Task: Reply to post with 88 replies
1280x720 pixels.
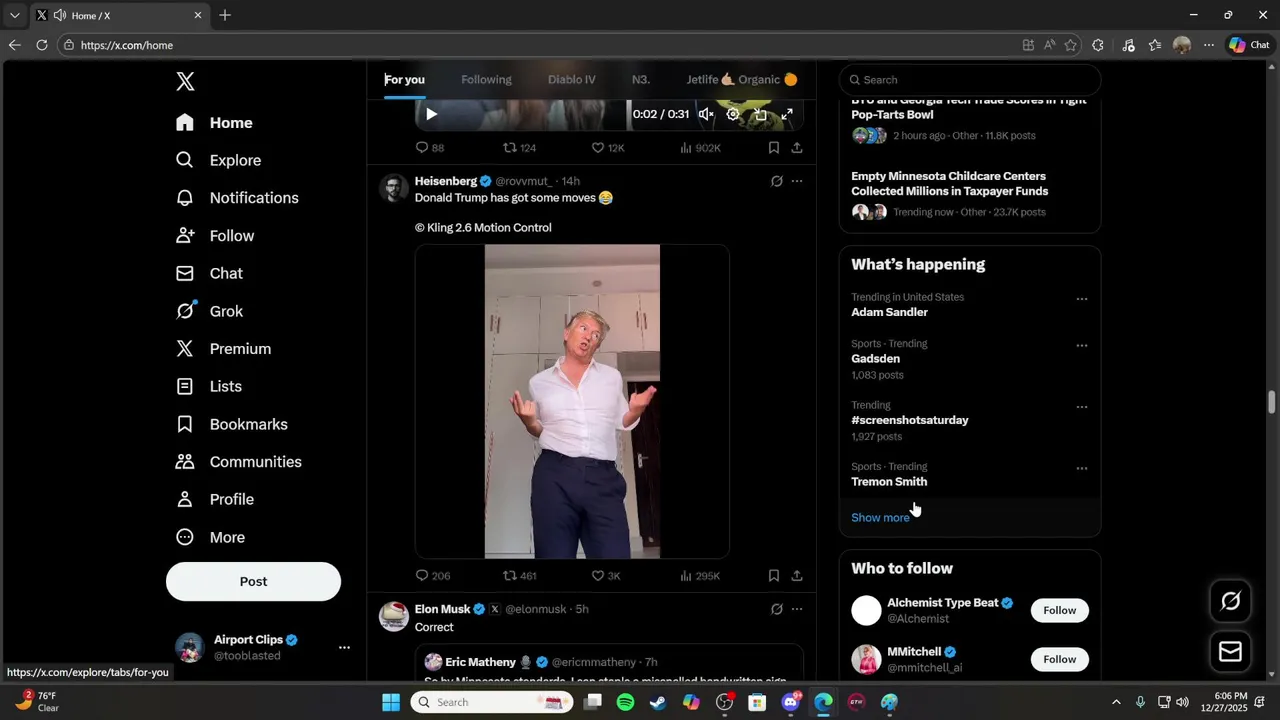Action: pyautogui.click(x=430, y=148)
